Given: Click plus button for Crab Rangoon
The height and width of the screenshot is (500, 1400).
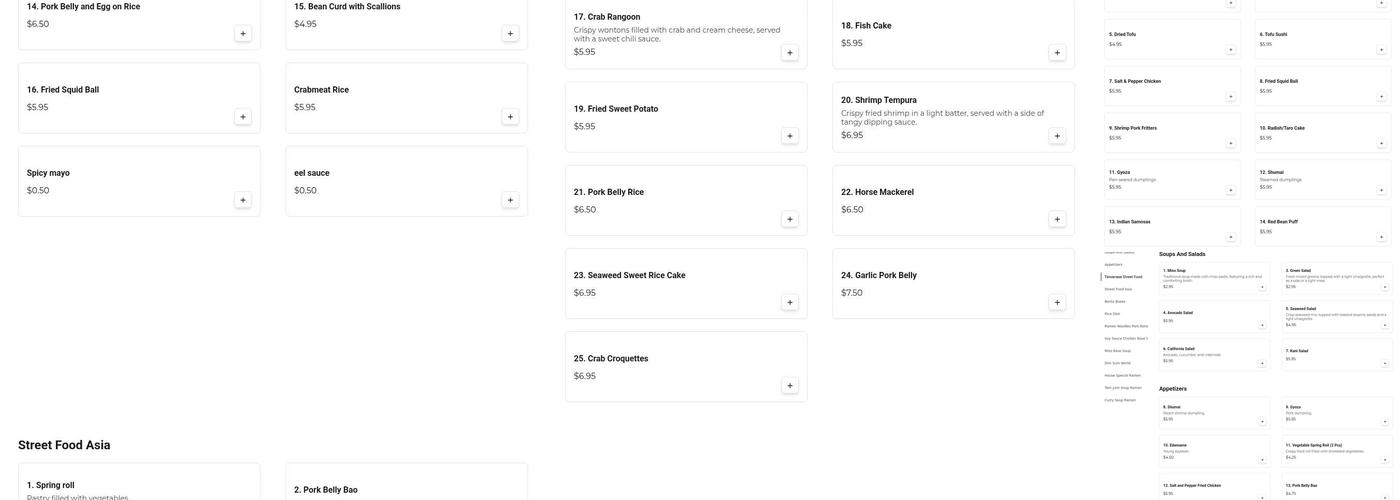Looking at the screenshot, I should click(790, 52).
